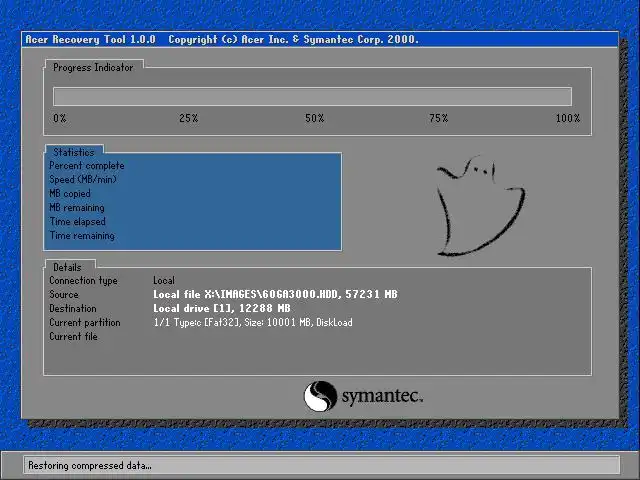
Task: Select the Progress Indicator group label
Action: coord(93,67)
